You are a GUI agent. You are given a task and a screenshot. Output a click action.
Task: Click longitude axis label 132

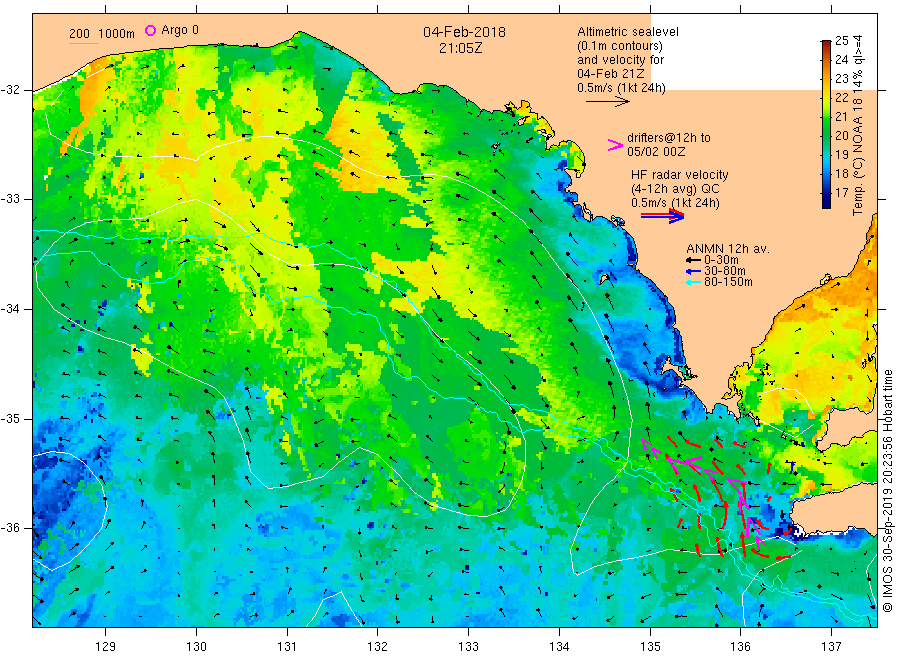[x=378, y=647]
